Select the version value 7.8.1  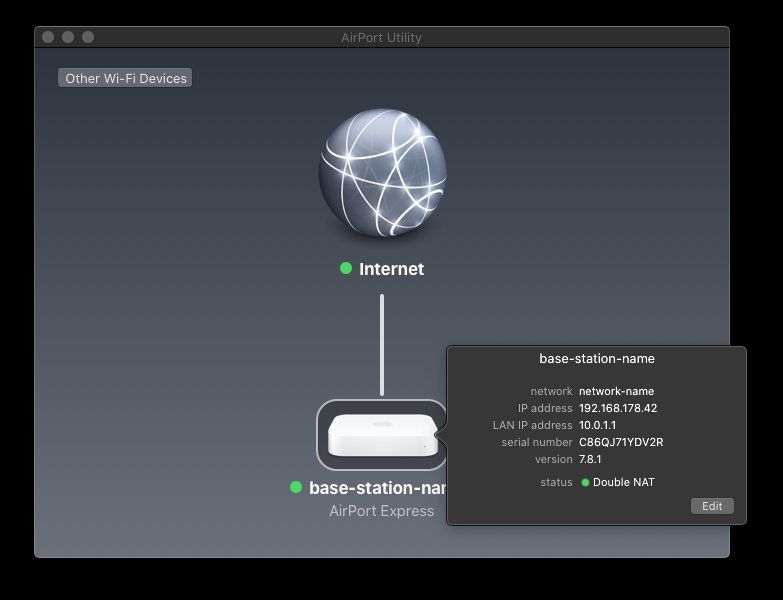590,459
